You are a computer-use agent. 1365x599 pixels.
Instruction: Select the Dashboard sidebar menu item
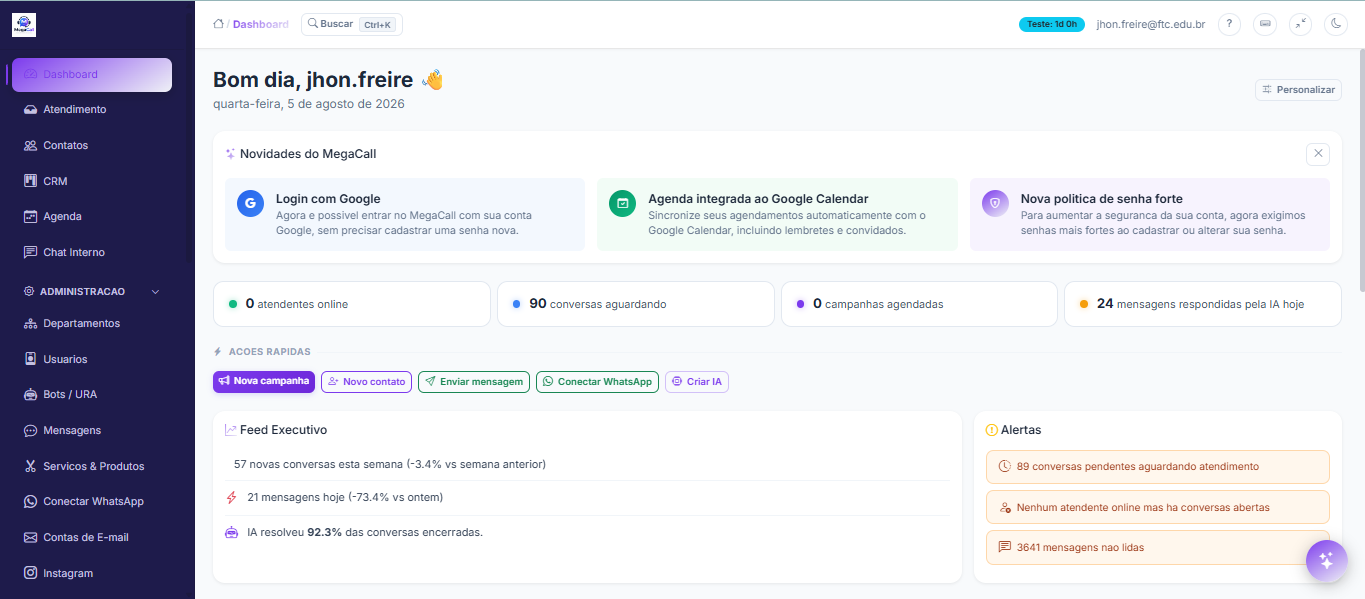tap(92, 75)
